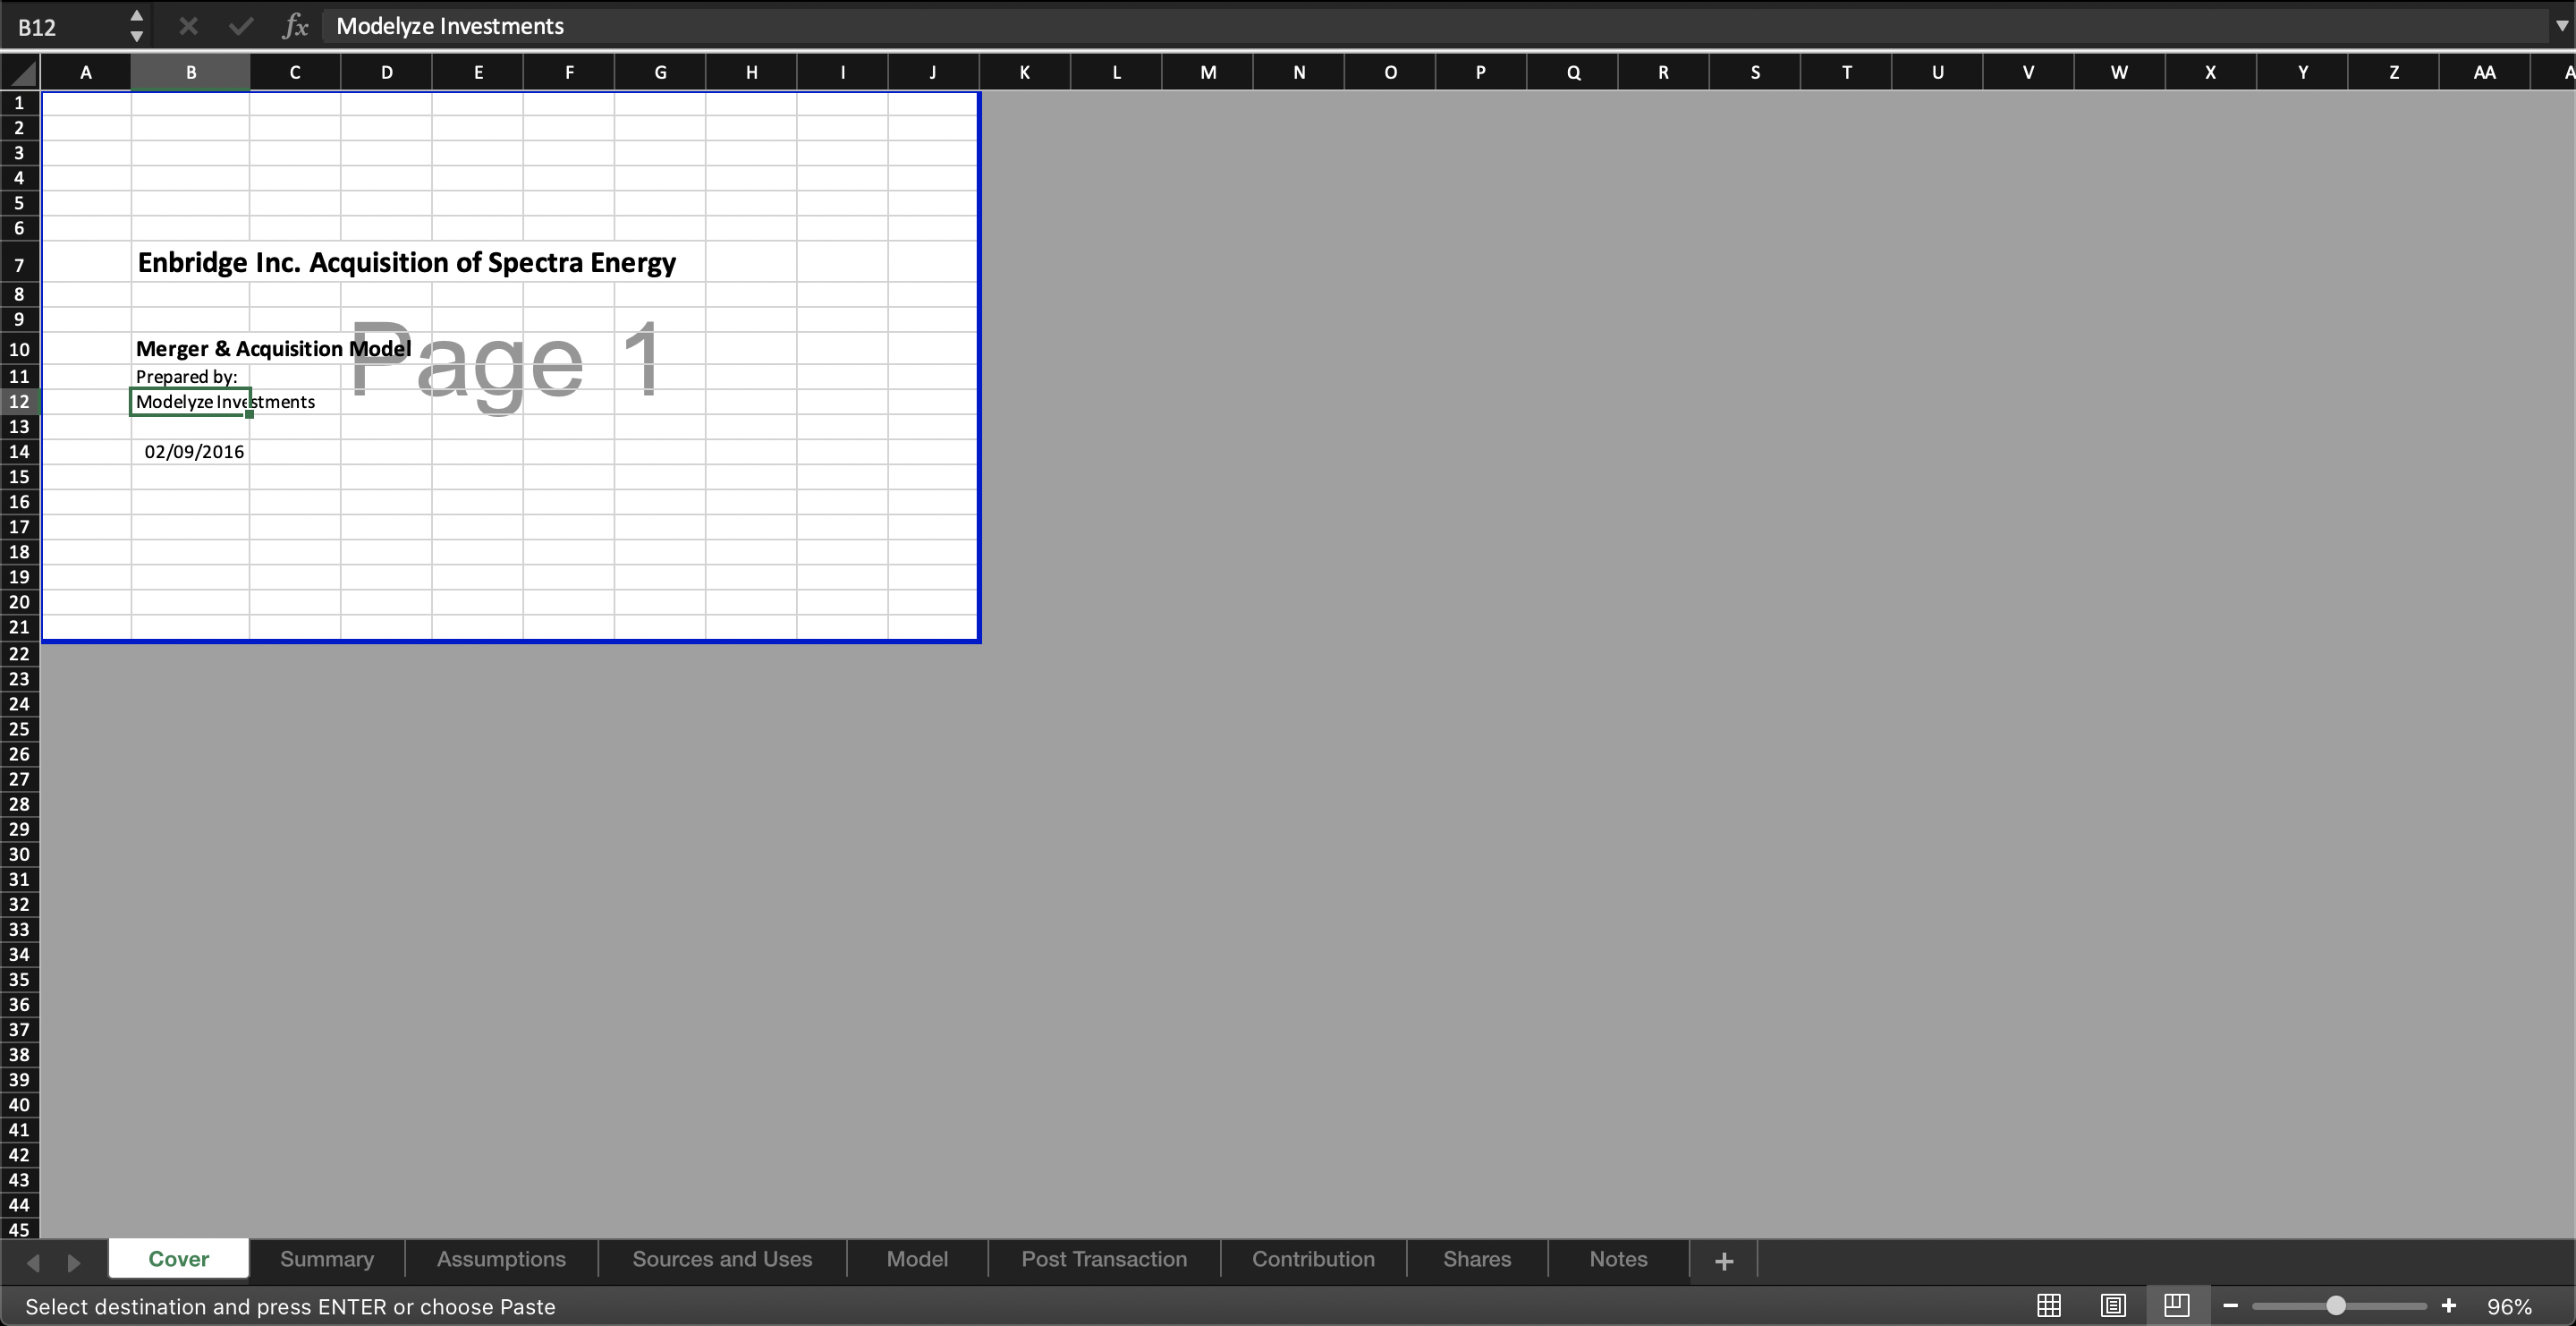Click the date cell 02/09/2016

coord(190,452)
